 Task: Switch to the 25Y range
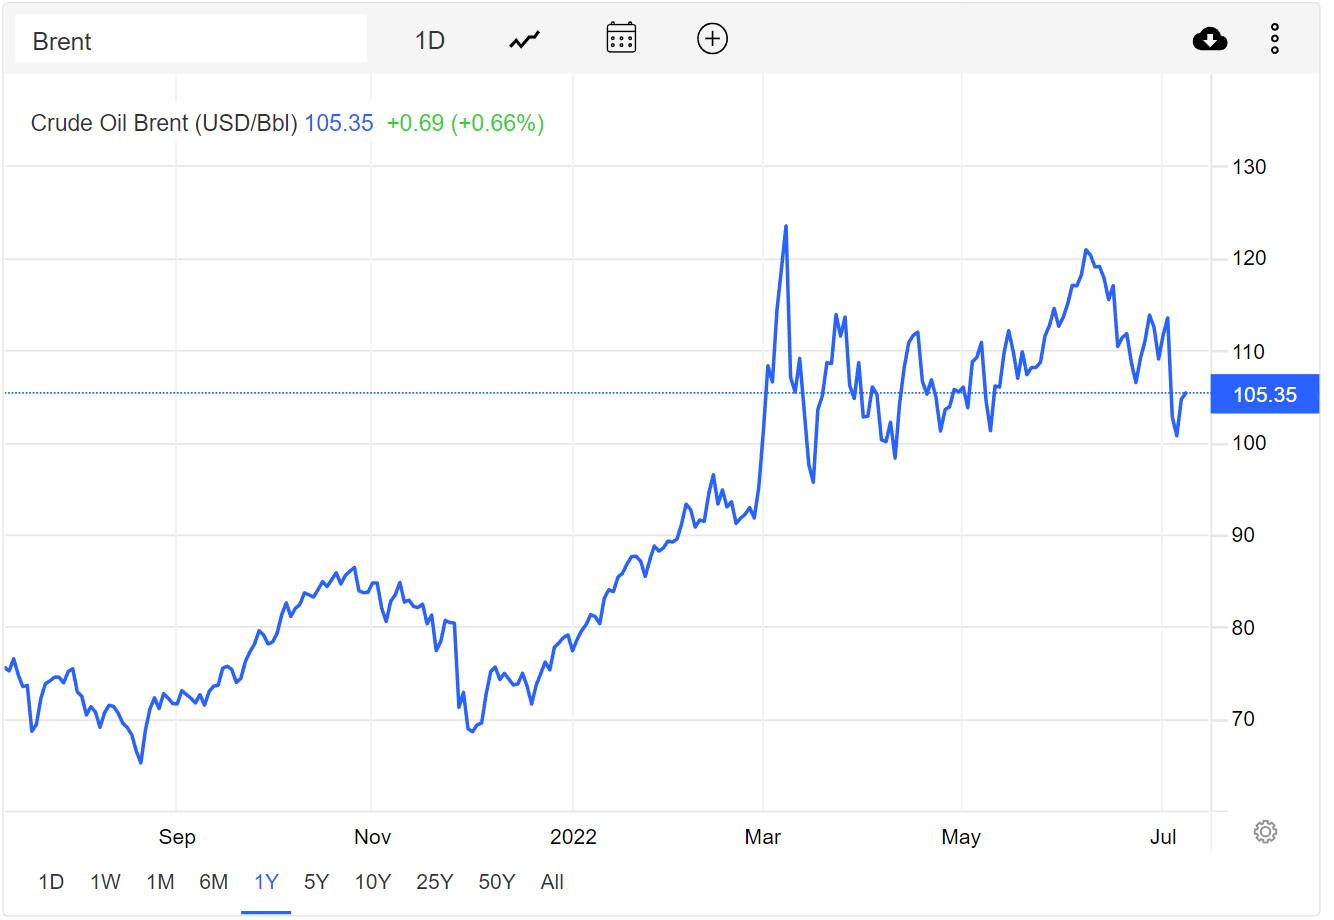435,882
